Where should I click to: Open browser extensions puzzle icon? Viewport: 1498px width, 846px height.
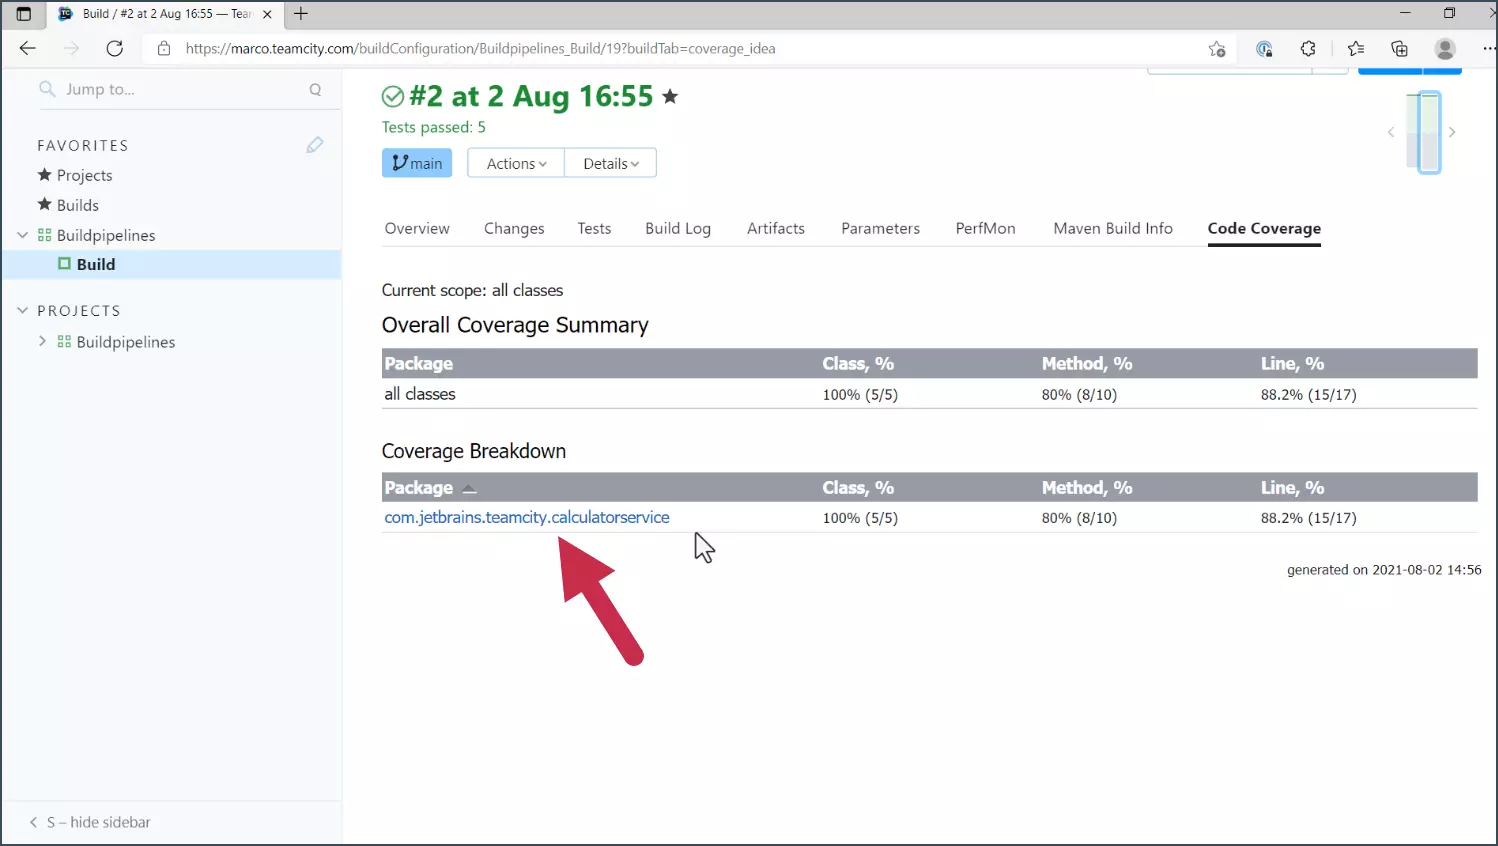pyautogui.click(x=1308, y=48)
